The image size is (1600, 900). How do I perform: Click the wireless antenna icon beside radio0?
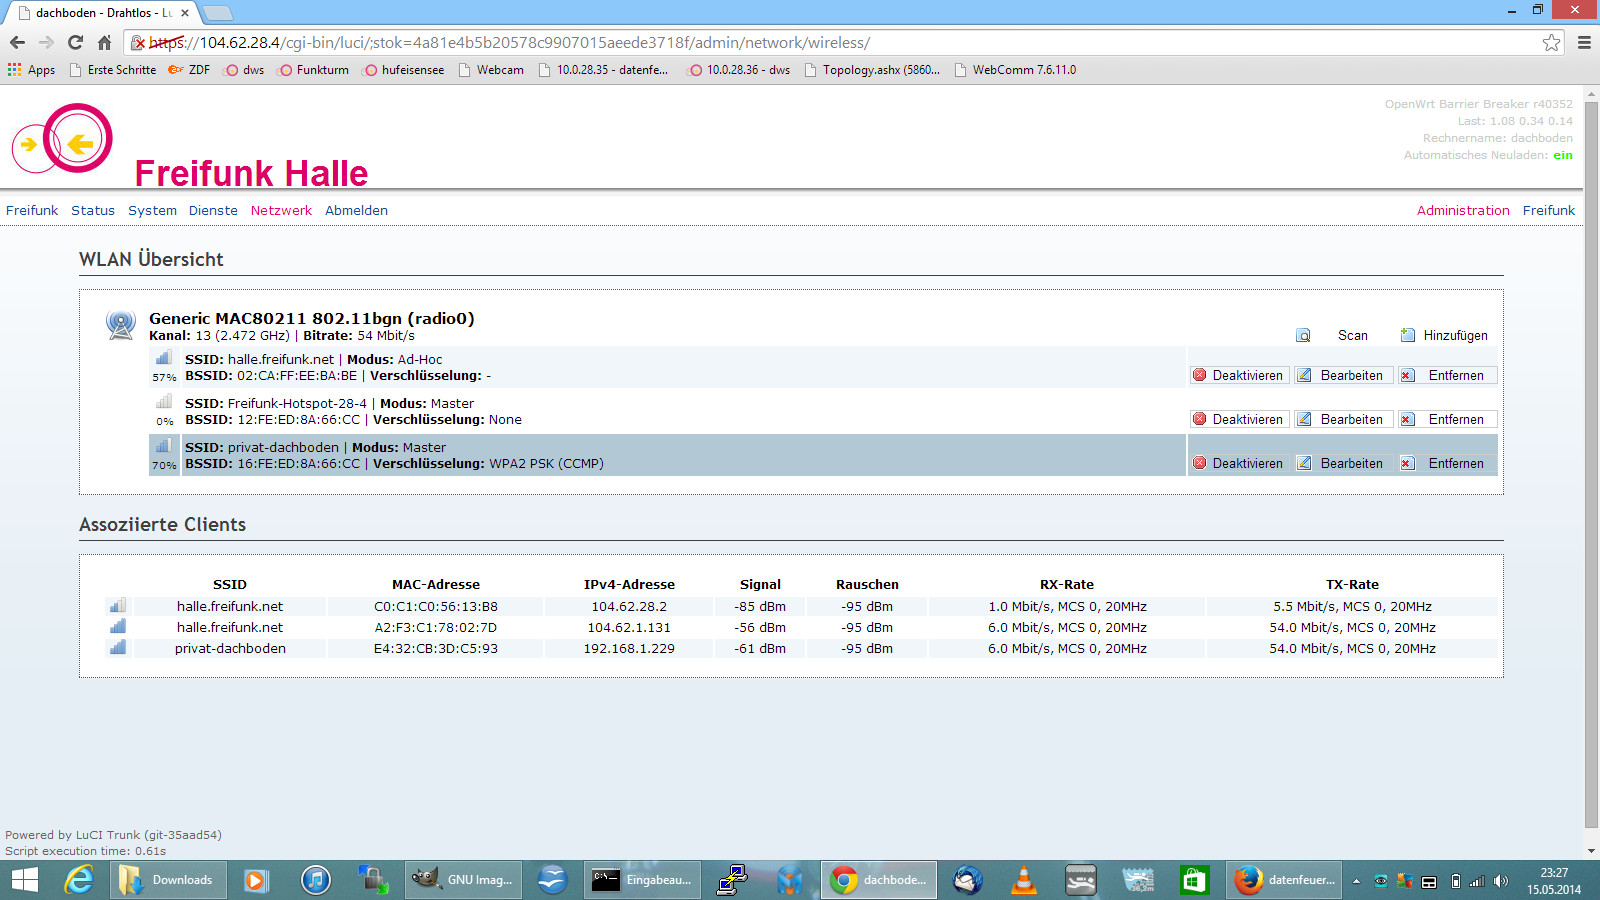coord(121,325)
